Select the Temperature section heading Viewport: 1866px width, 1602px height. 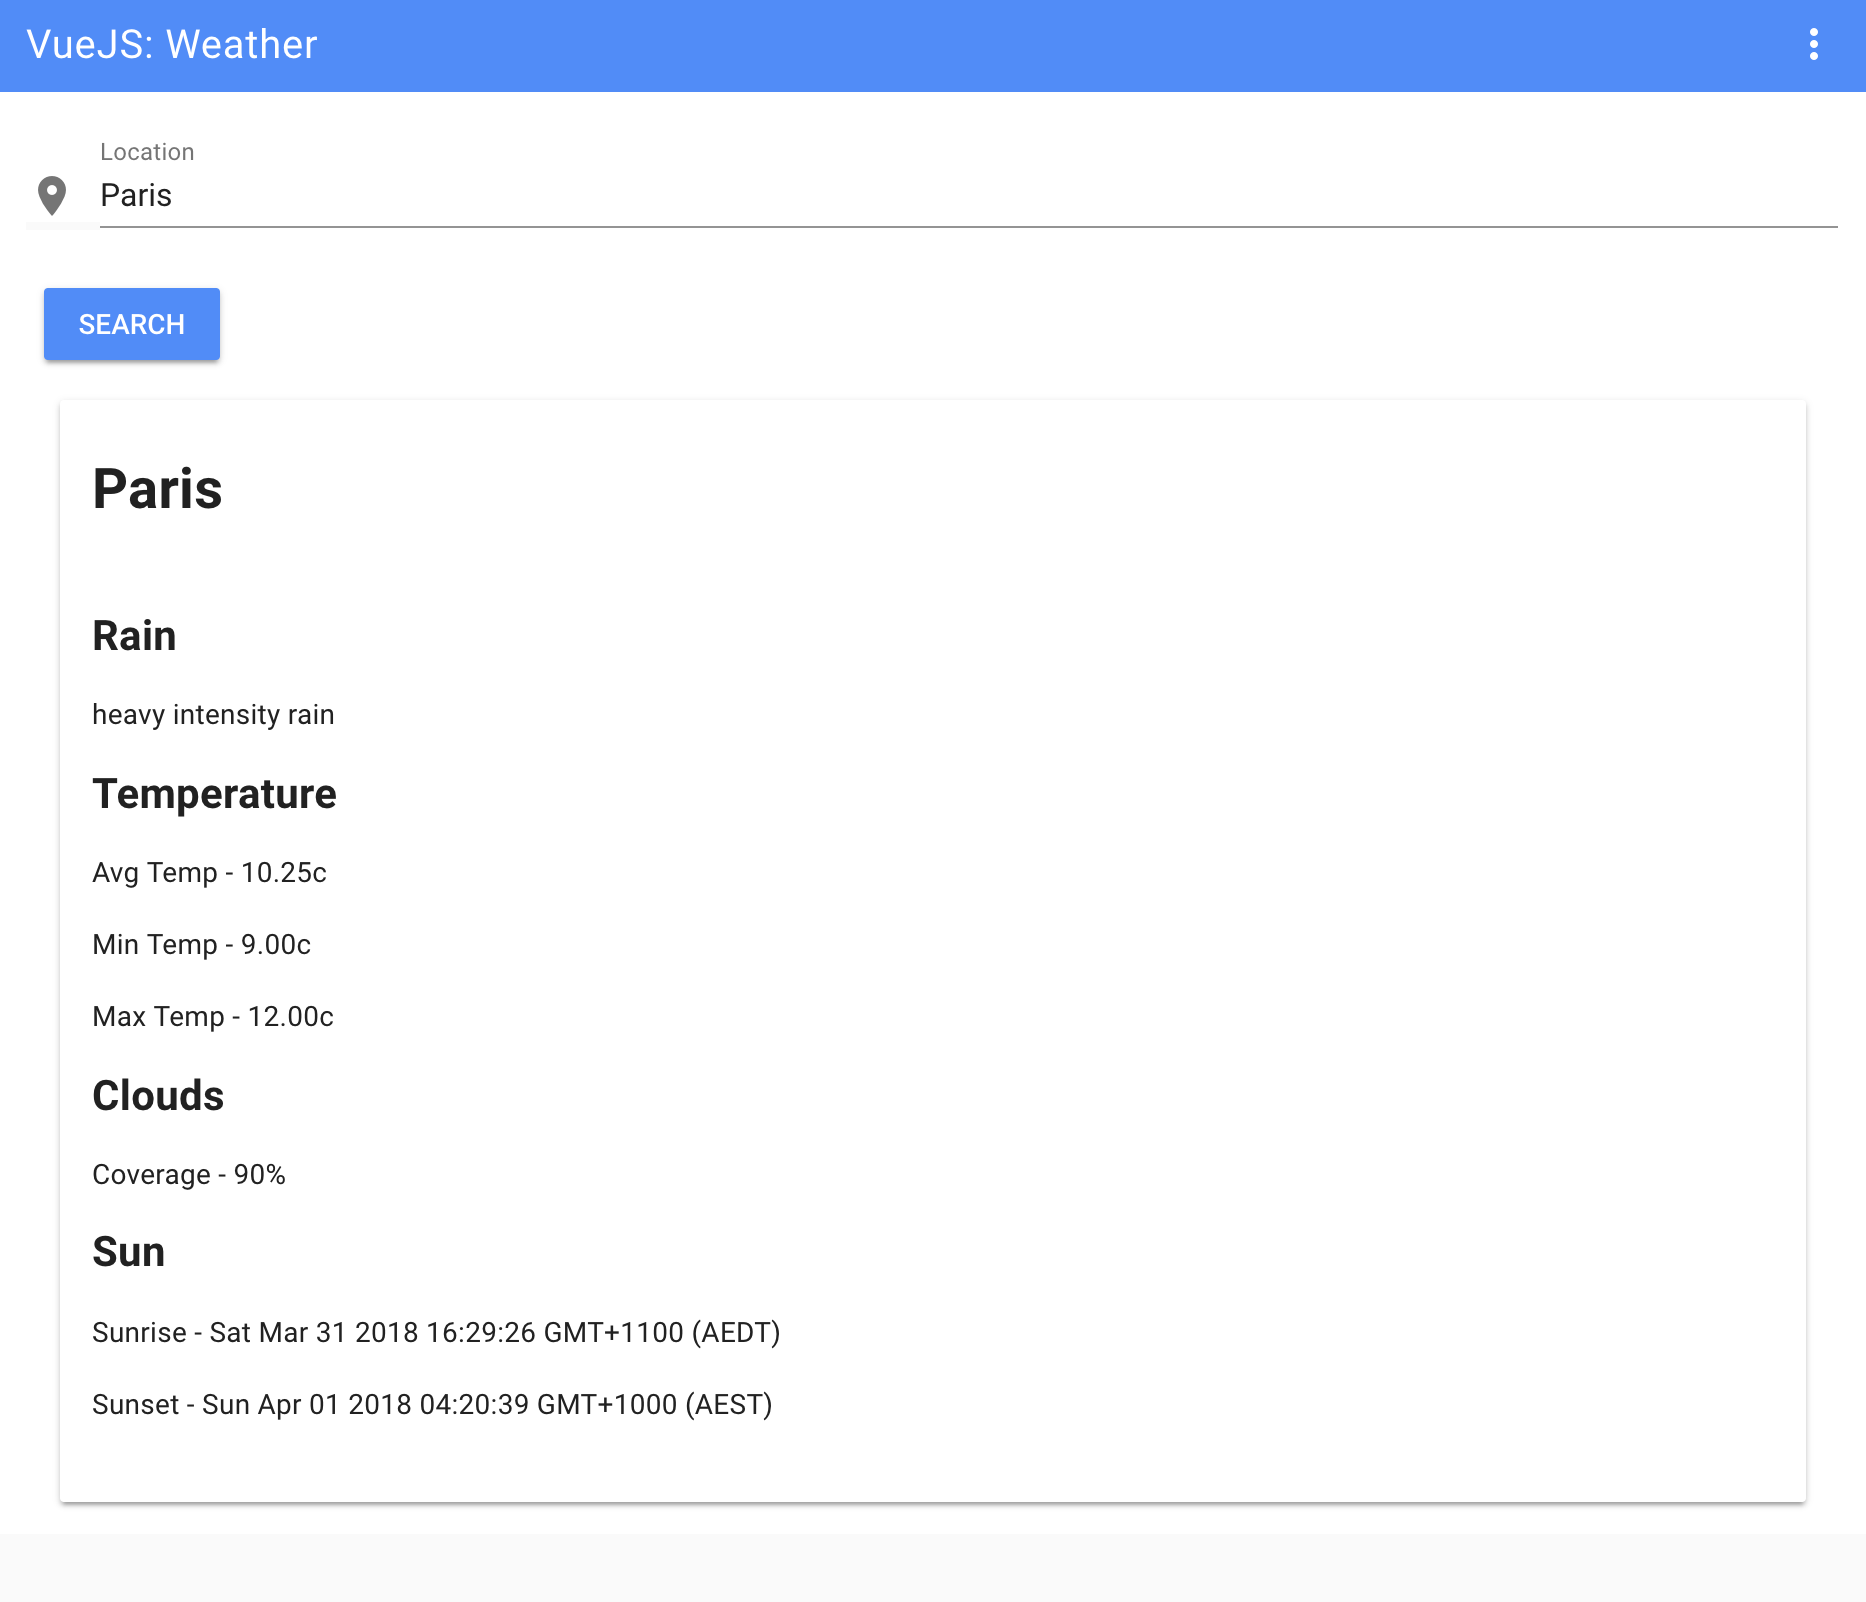tap(214, 794)
